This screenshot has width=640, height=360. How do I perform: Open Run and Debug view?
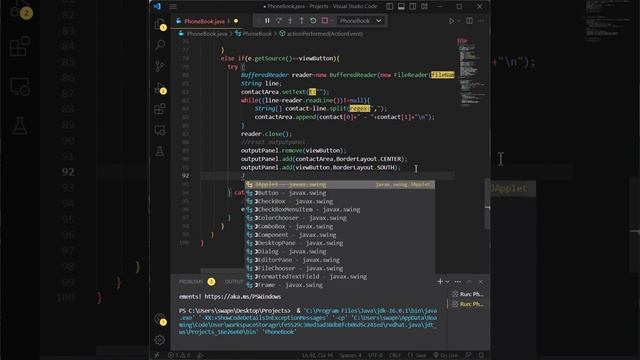point(160,88)
